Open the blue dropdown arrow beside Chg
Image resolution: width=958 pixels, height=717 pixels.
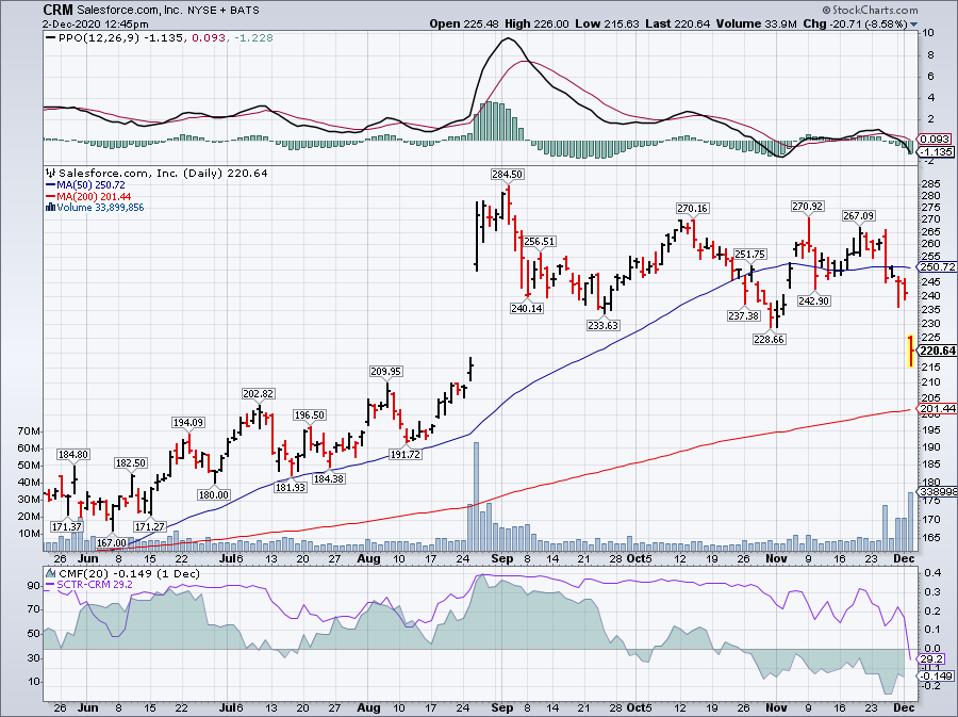[x=914, y=25]
